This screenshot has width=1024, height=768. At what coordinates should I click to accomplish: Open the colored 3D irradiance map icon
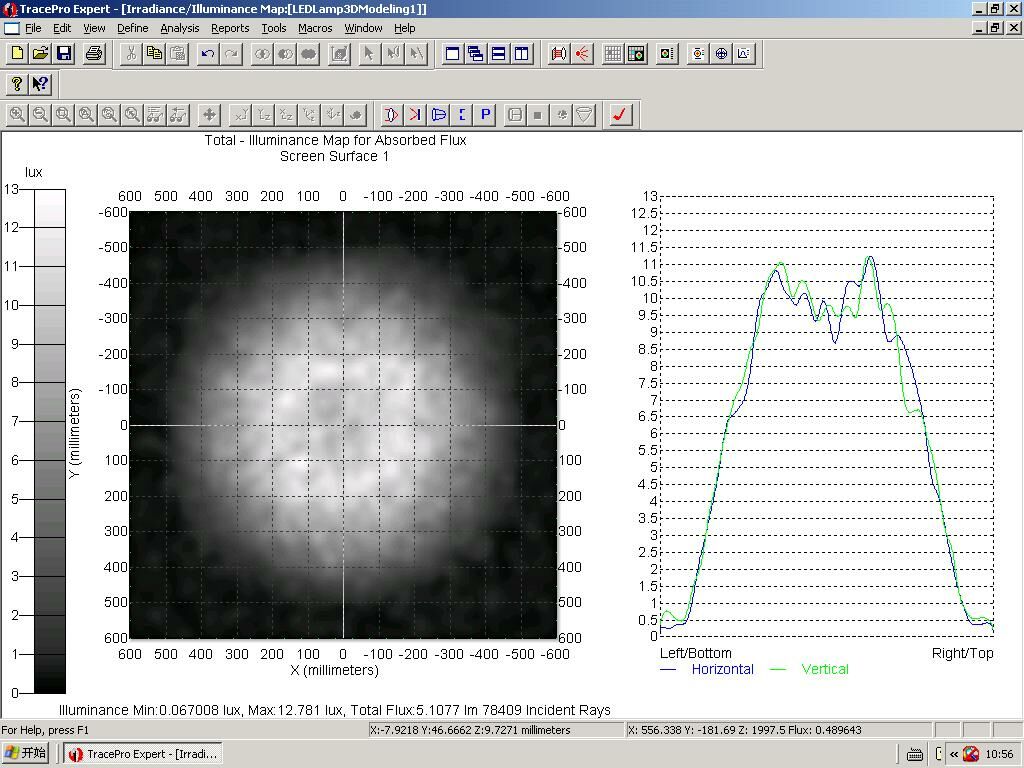pos(635,54)
